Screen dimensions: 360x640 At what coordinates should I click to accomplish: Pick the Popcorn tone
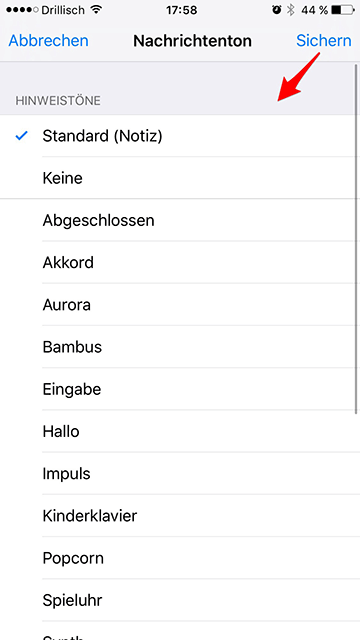[180, 558]
